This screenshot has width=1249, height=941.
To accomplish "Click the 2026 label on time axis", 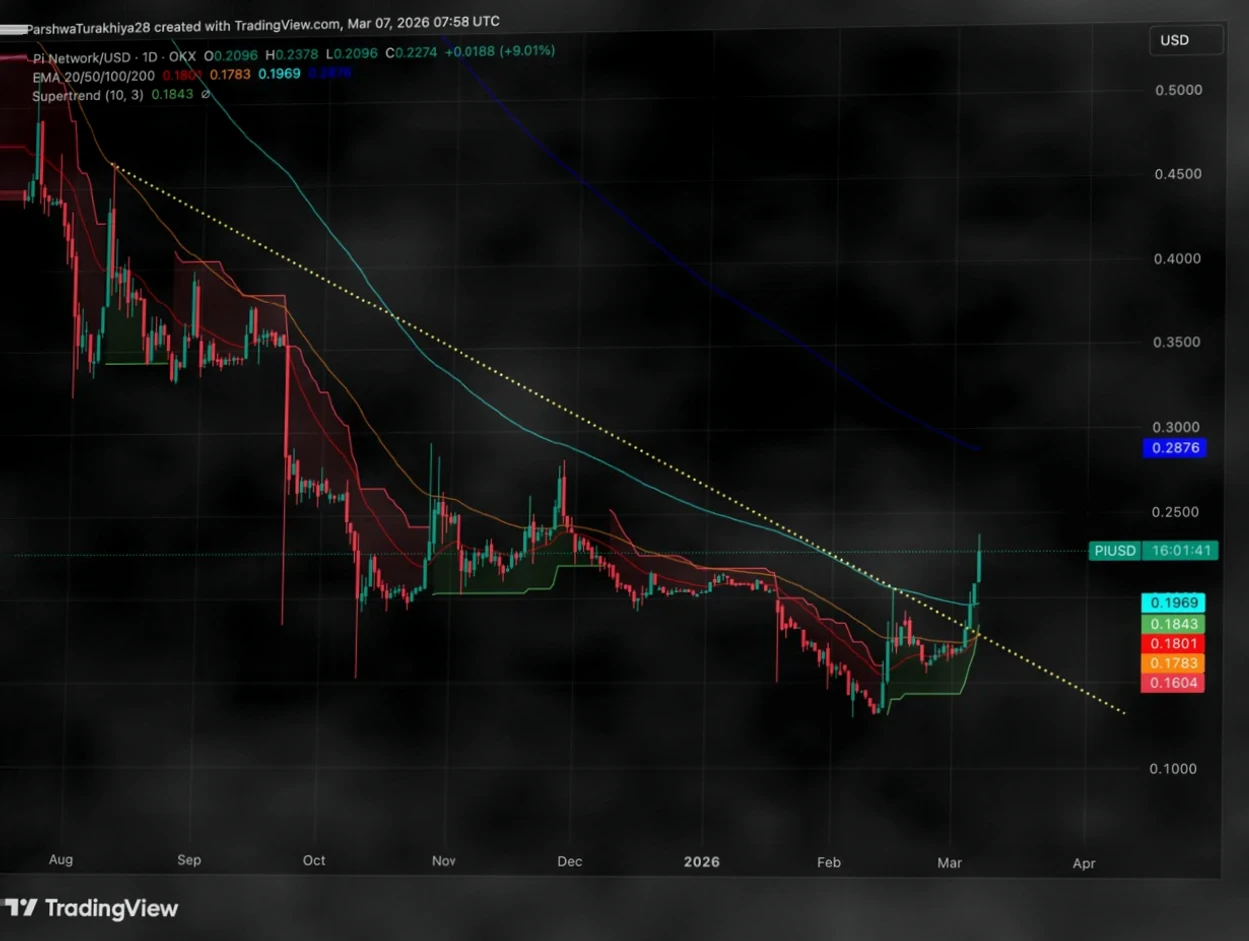I will 702,861.
